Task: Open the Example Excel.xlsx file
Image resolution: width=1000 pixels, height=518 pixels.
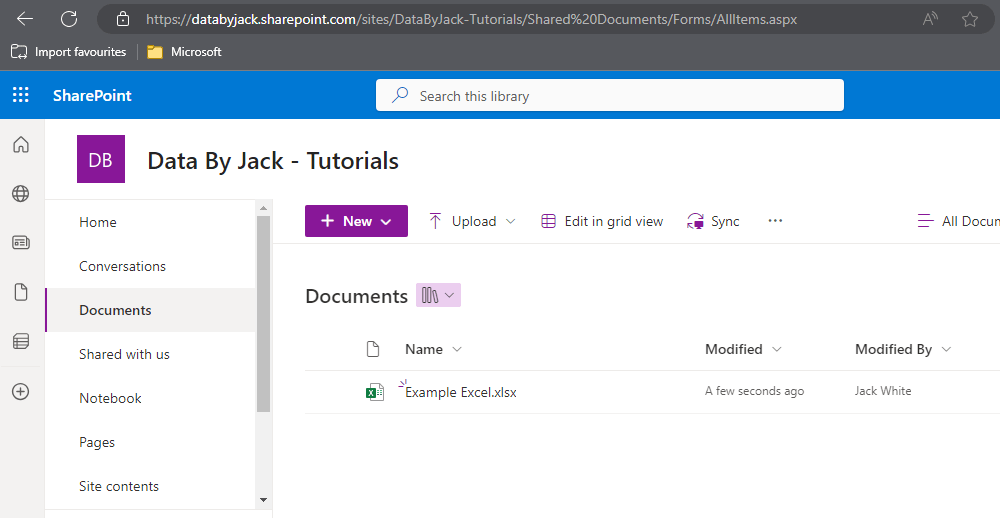Action: tap(461, 392)
